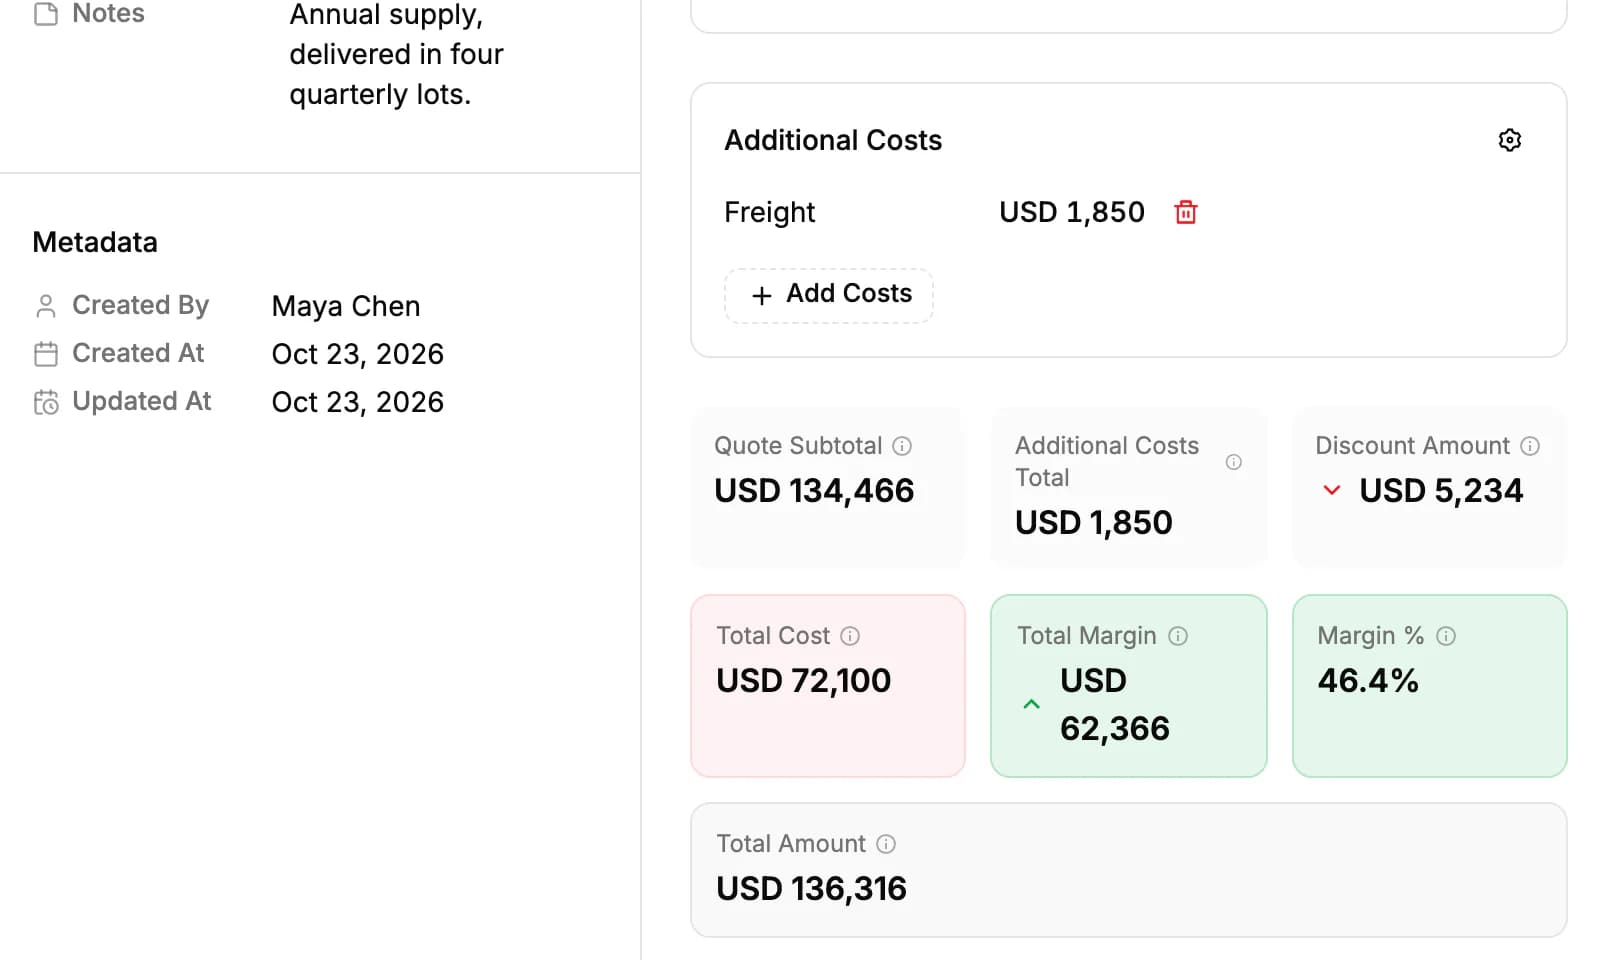Select the Freight amount USD 1,850
1600x960 pixels.
click(1072, 212)
